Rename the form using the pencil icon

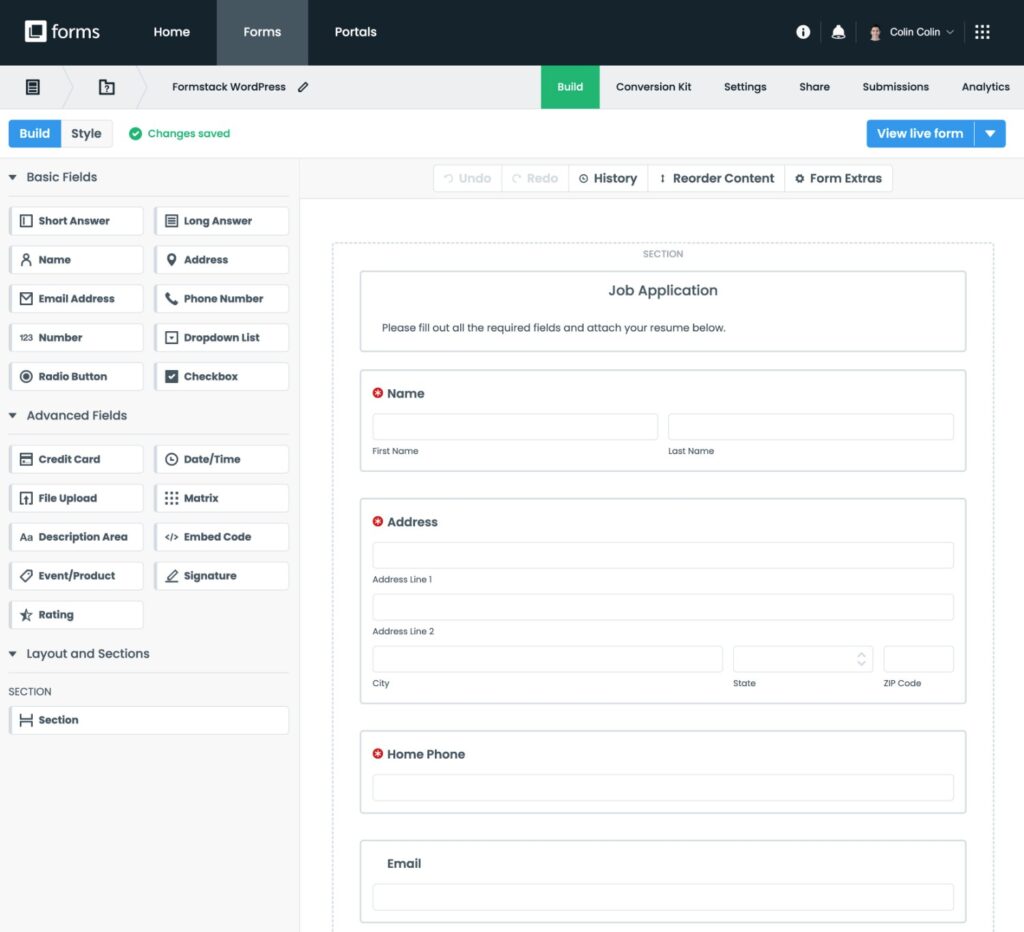[303, 87]
